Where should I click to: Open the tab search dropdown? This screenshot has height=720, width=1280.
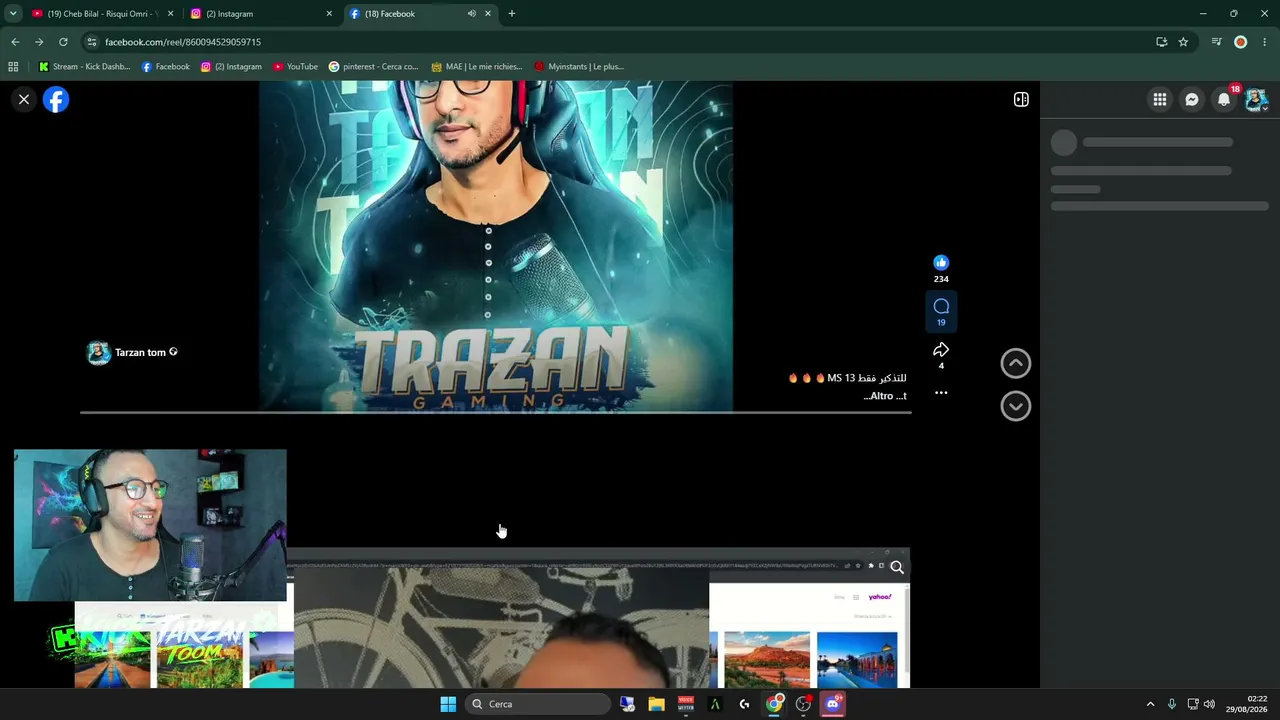(13, 14)
